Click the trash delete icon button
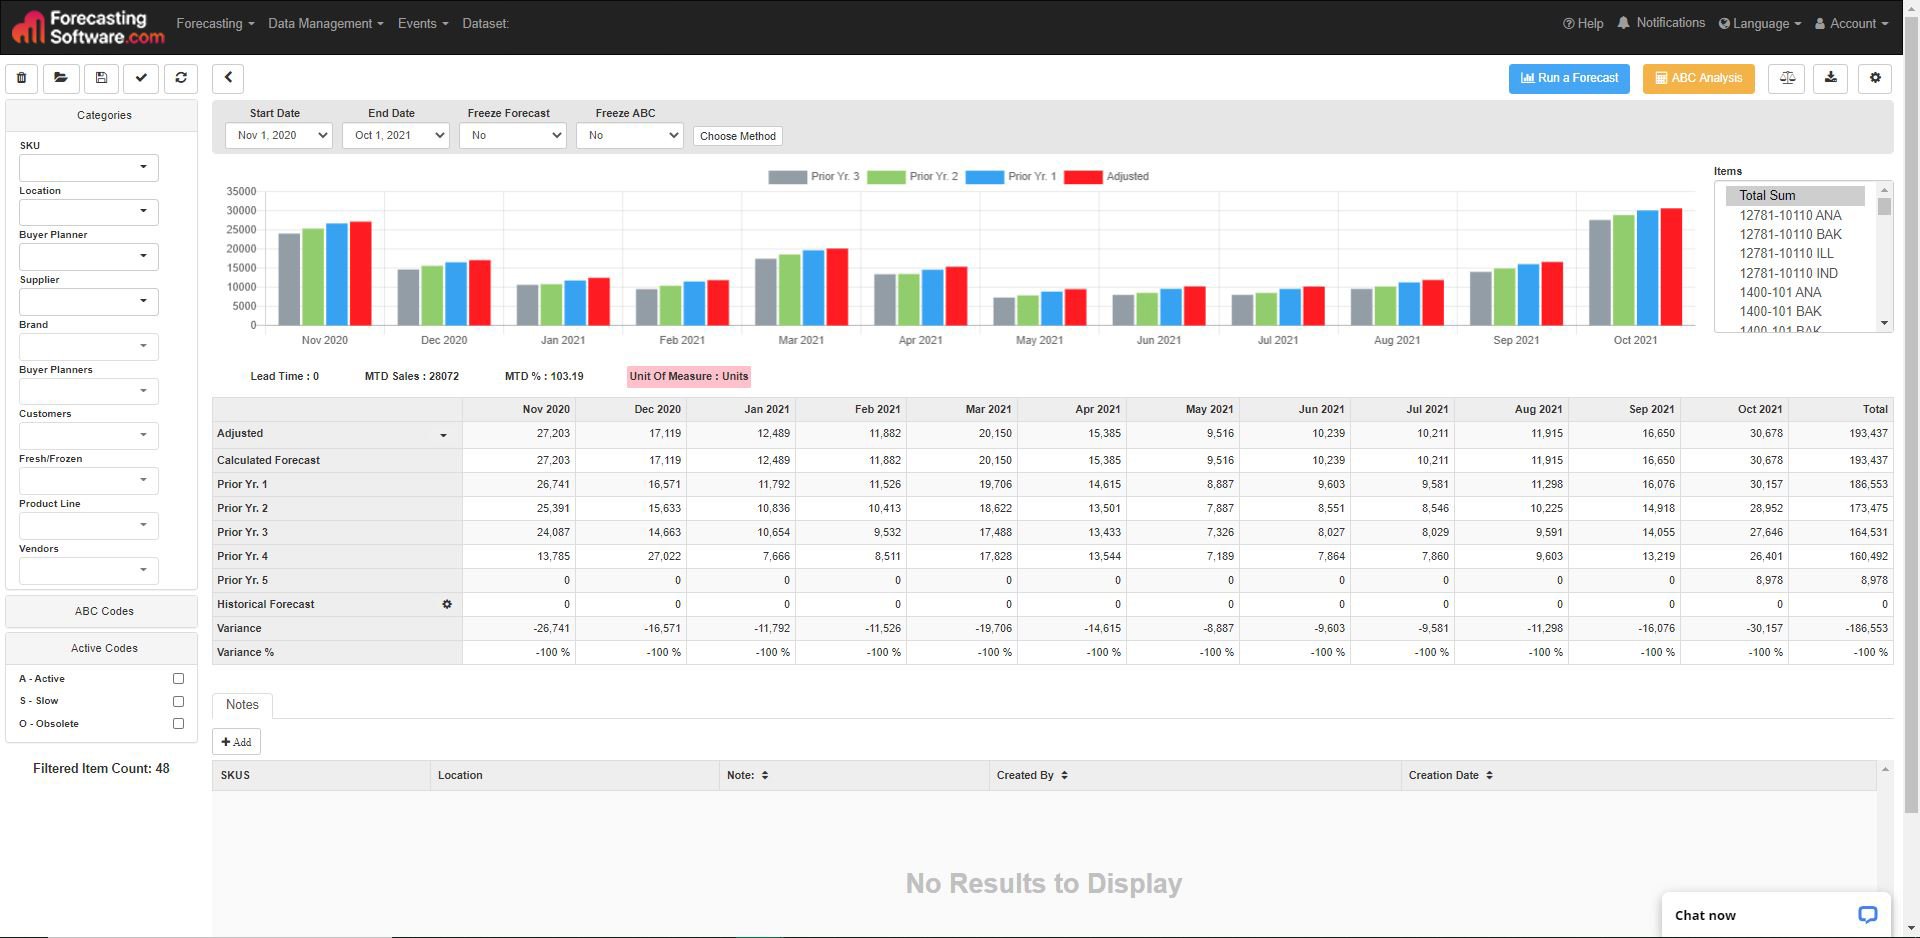The image size is (1920, 938). pyautogui.click(x=21, y=78)
